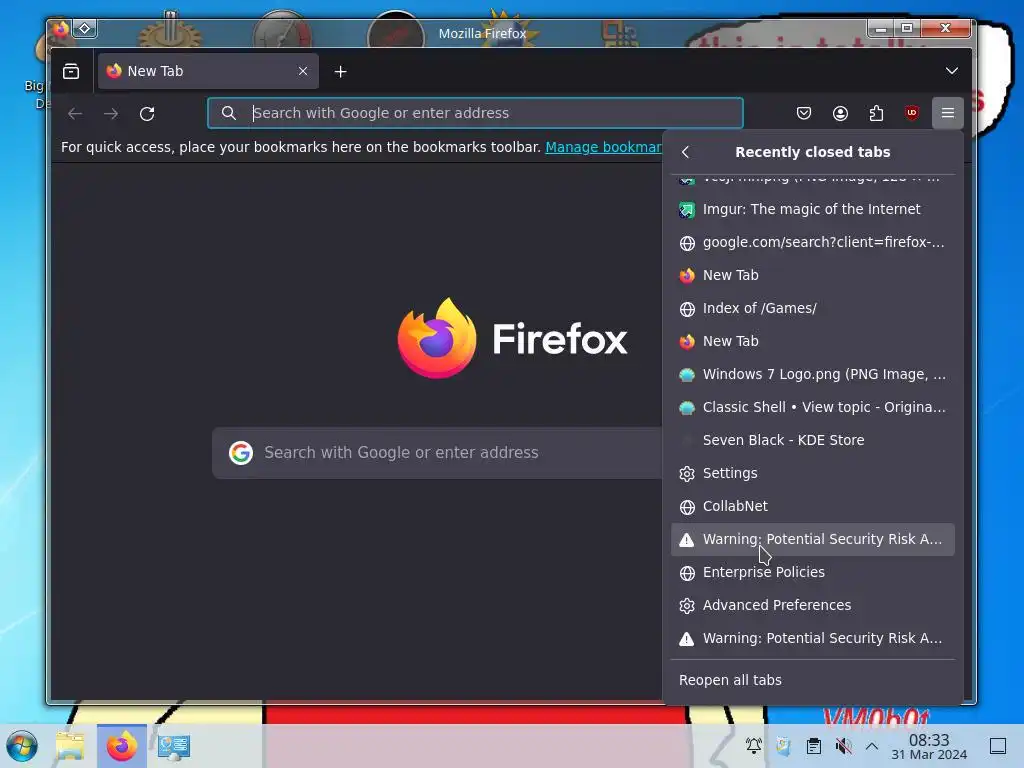The image size is (1024, 768).
Task: Open the Extensions puzzle icon
Action: [x=876, y=113]
